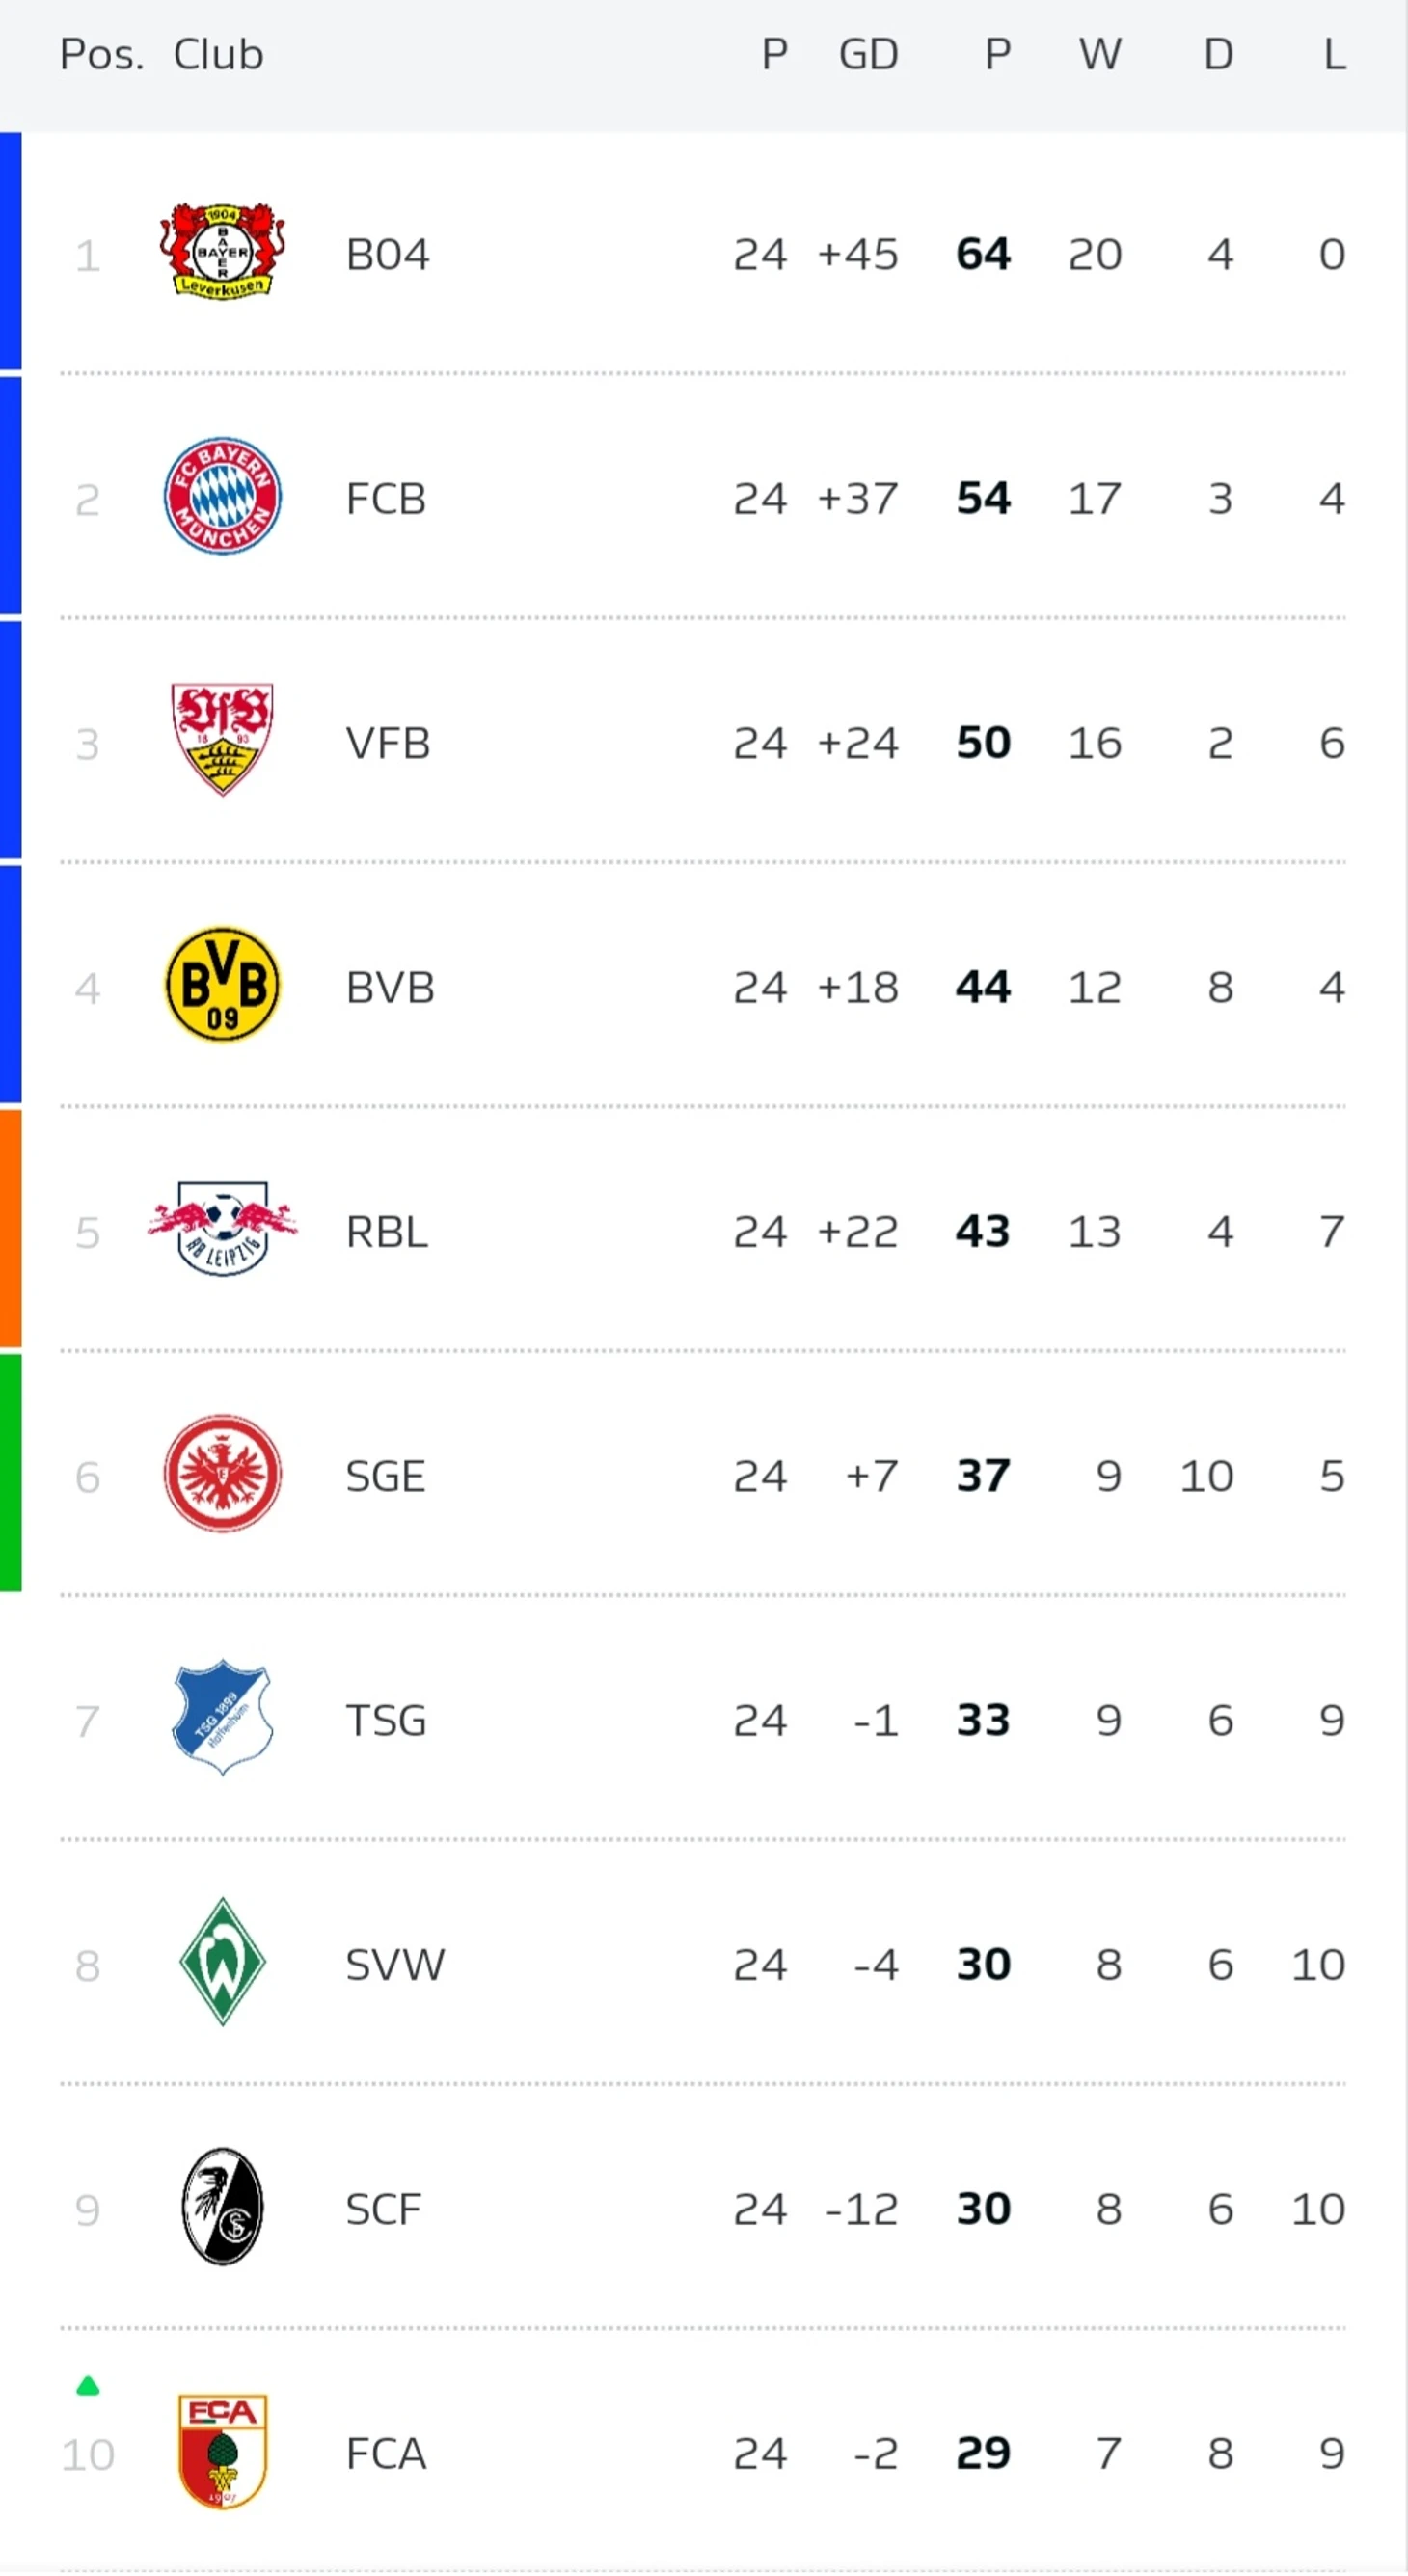Open the B04 team name link

(388, 254)
